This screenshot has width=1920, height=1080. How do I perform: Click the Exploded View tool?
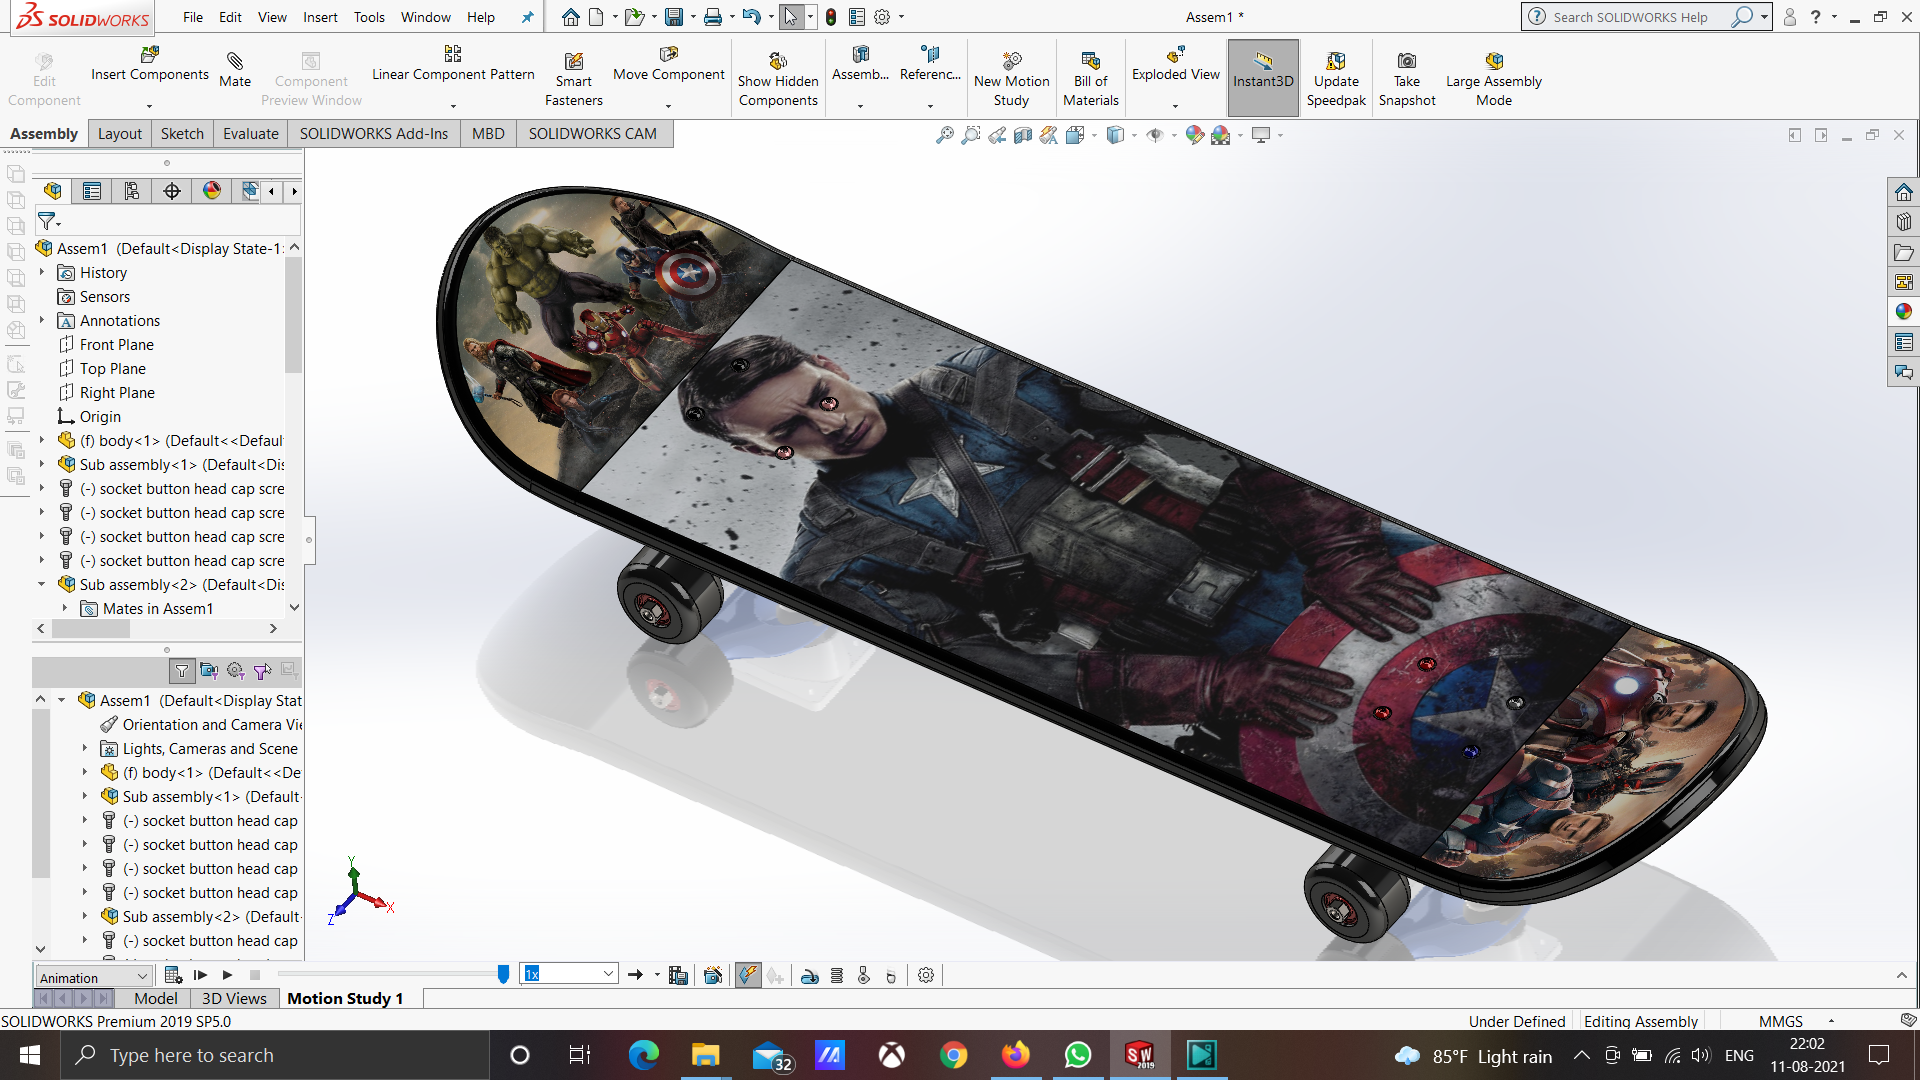(1175, 64)
